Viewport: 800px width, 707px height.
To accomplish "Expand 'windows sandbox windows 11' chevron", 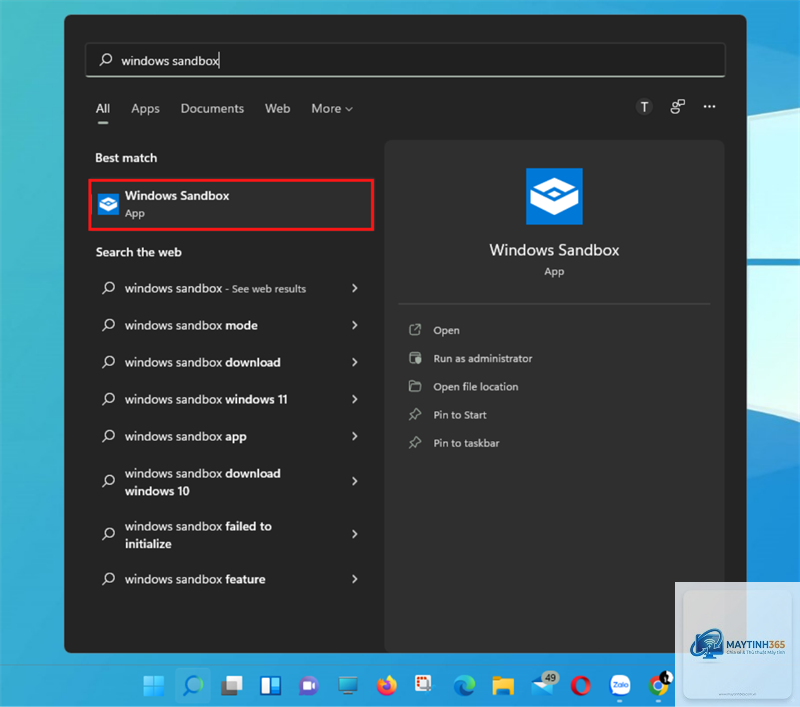I will pos(355,399).
